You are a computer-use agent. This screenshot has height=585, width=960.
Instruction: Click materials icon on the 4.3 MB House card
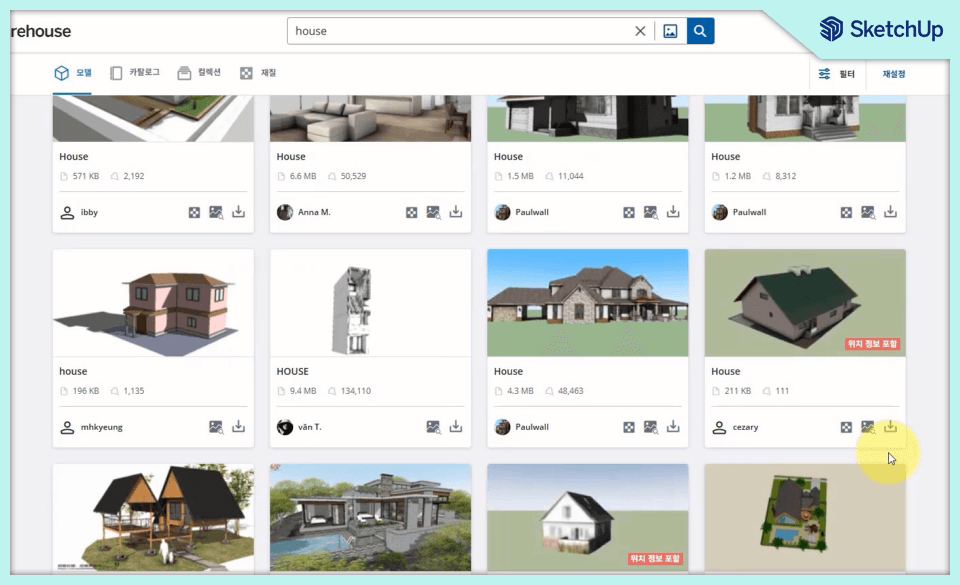pos(629,427)
